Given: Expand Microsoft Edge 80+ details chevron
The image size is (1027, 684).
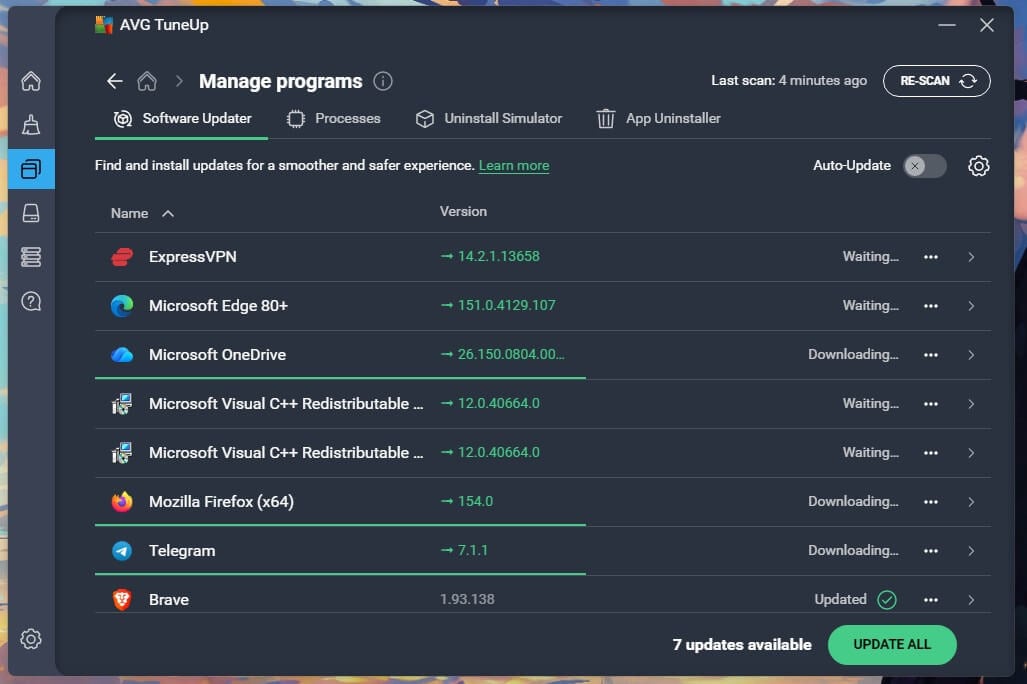Looking at the screenshot, I should pos(971,306).
